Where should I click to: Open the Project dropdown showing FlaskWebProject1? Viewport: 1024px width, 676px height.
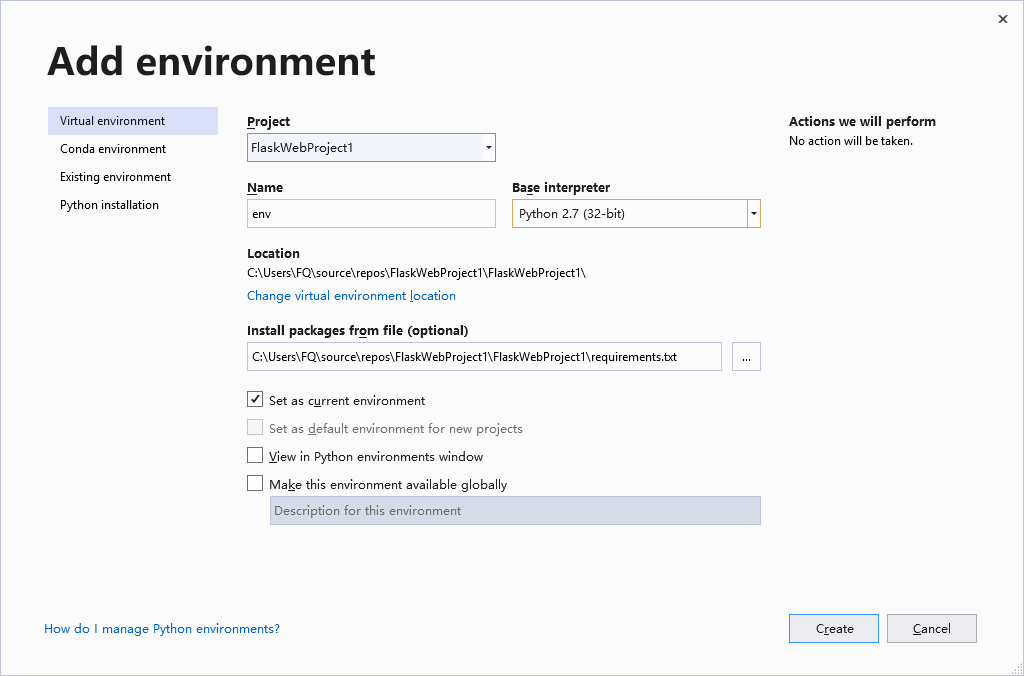[x=371, y=148]
